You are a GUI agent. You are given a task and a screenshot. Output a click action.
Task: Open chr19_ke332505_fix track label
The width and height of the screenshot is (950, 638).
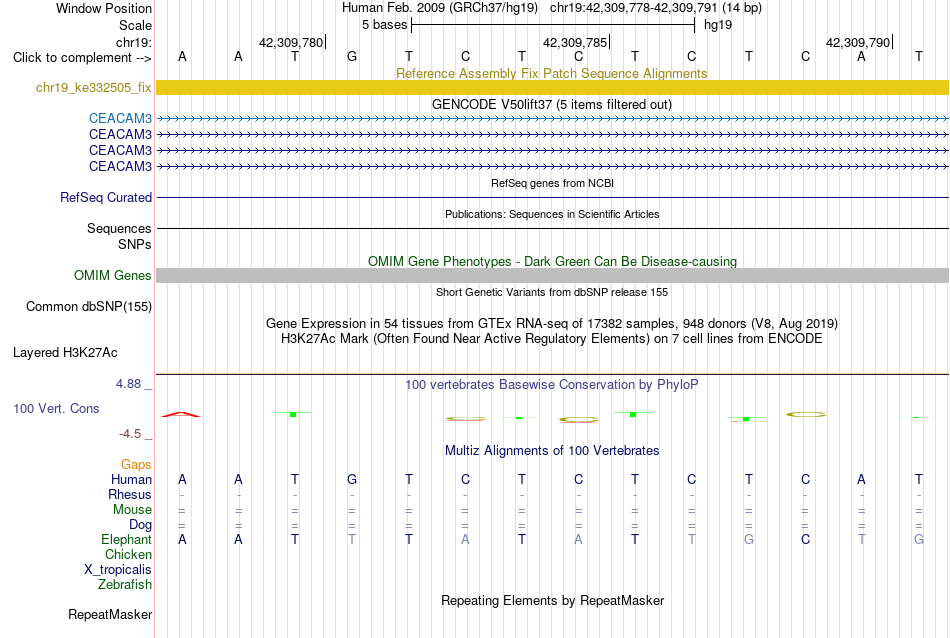(93, 88)
